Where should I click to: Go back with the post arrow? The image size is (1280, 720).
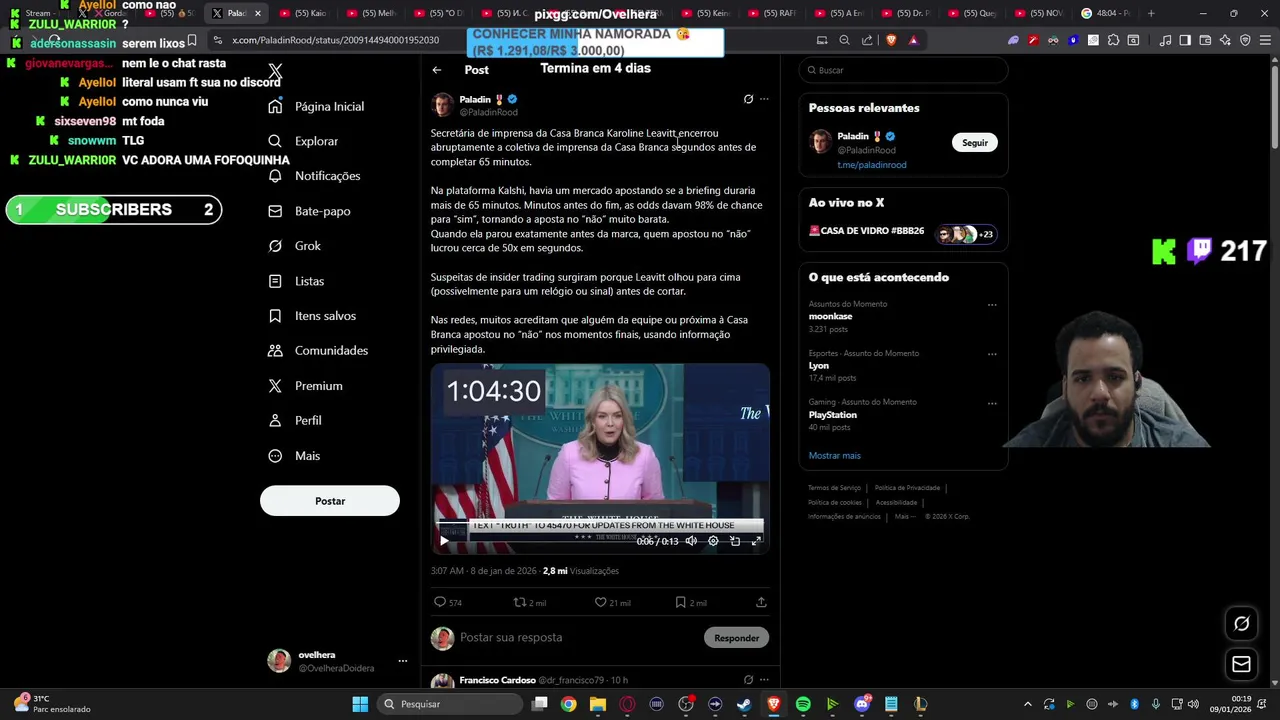(437, 70)
